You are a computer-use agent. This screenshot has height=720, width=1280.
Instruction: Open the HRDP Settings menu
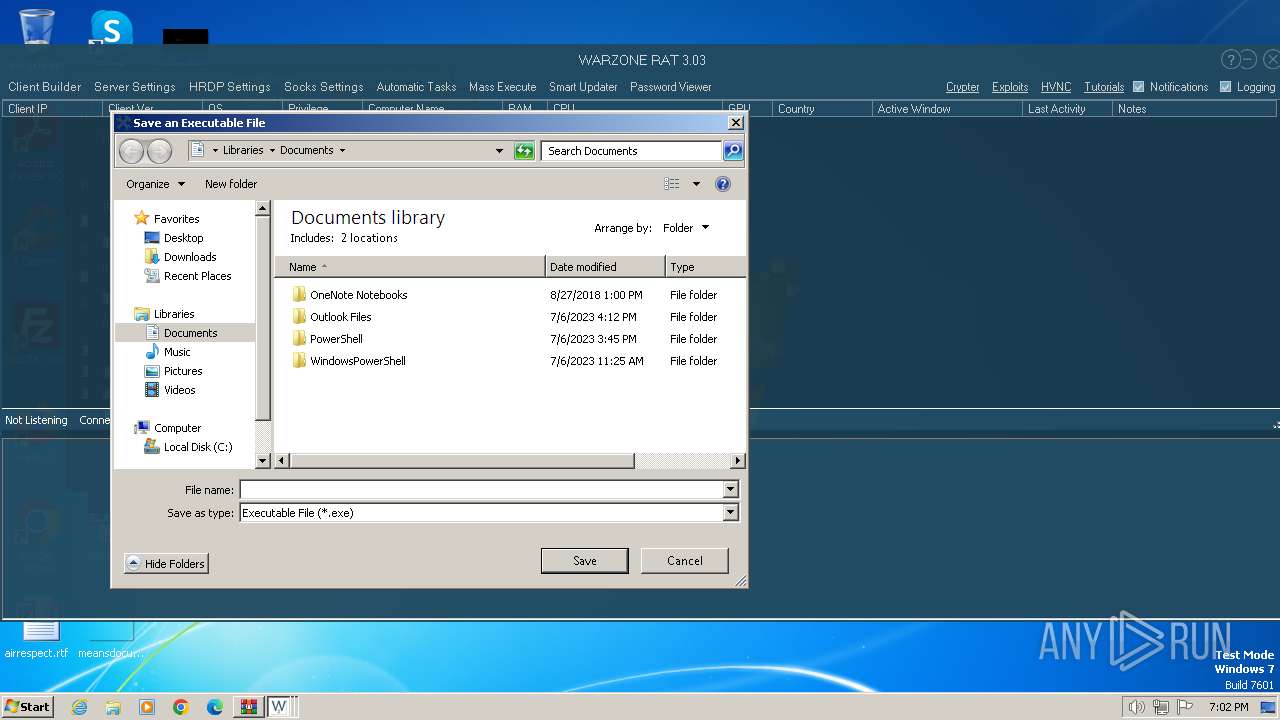(x=229, y=87)
